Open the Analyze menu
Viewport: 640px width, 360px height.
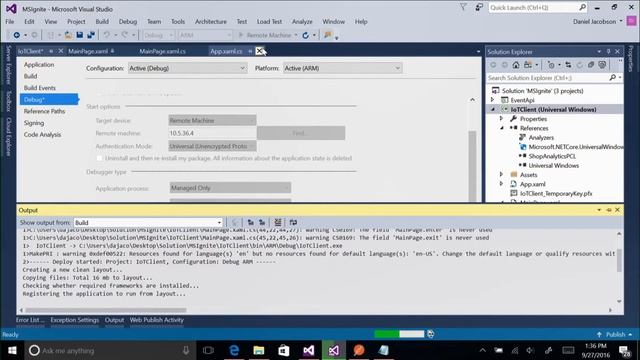[302, 22]
